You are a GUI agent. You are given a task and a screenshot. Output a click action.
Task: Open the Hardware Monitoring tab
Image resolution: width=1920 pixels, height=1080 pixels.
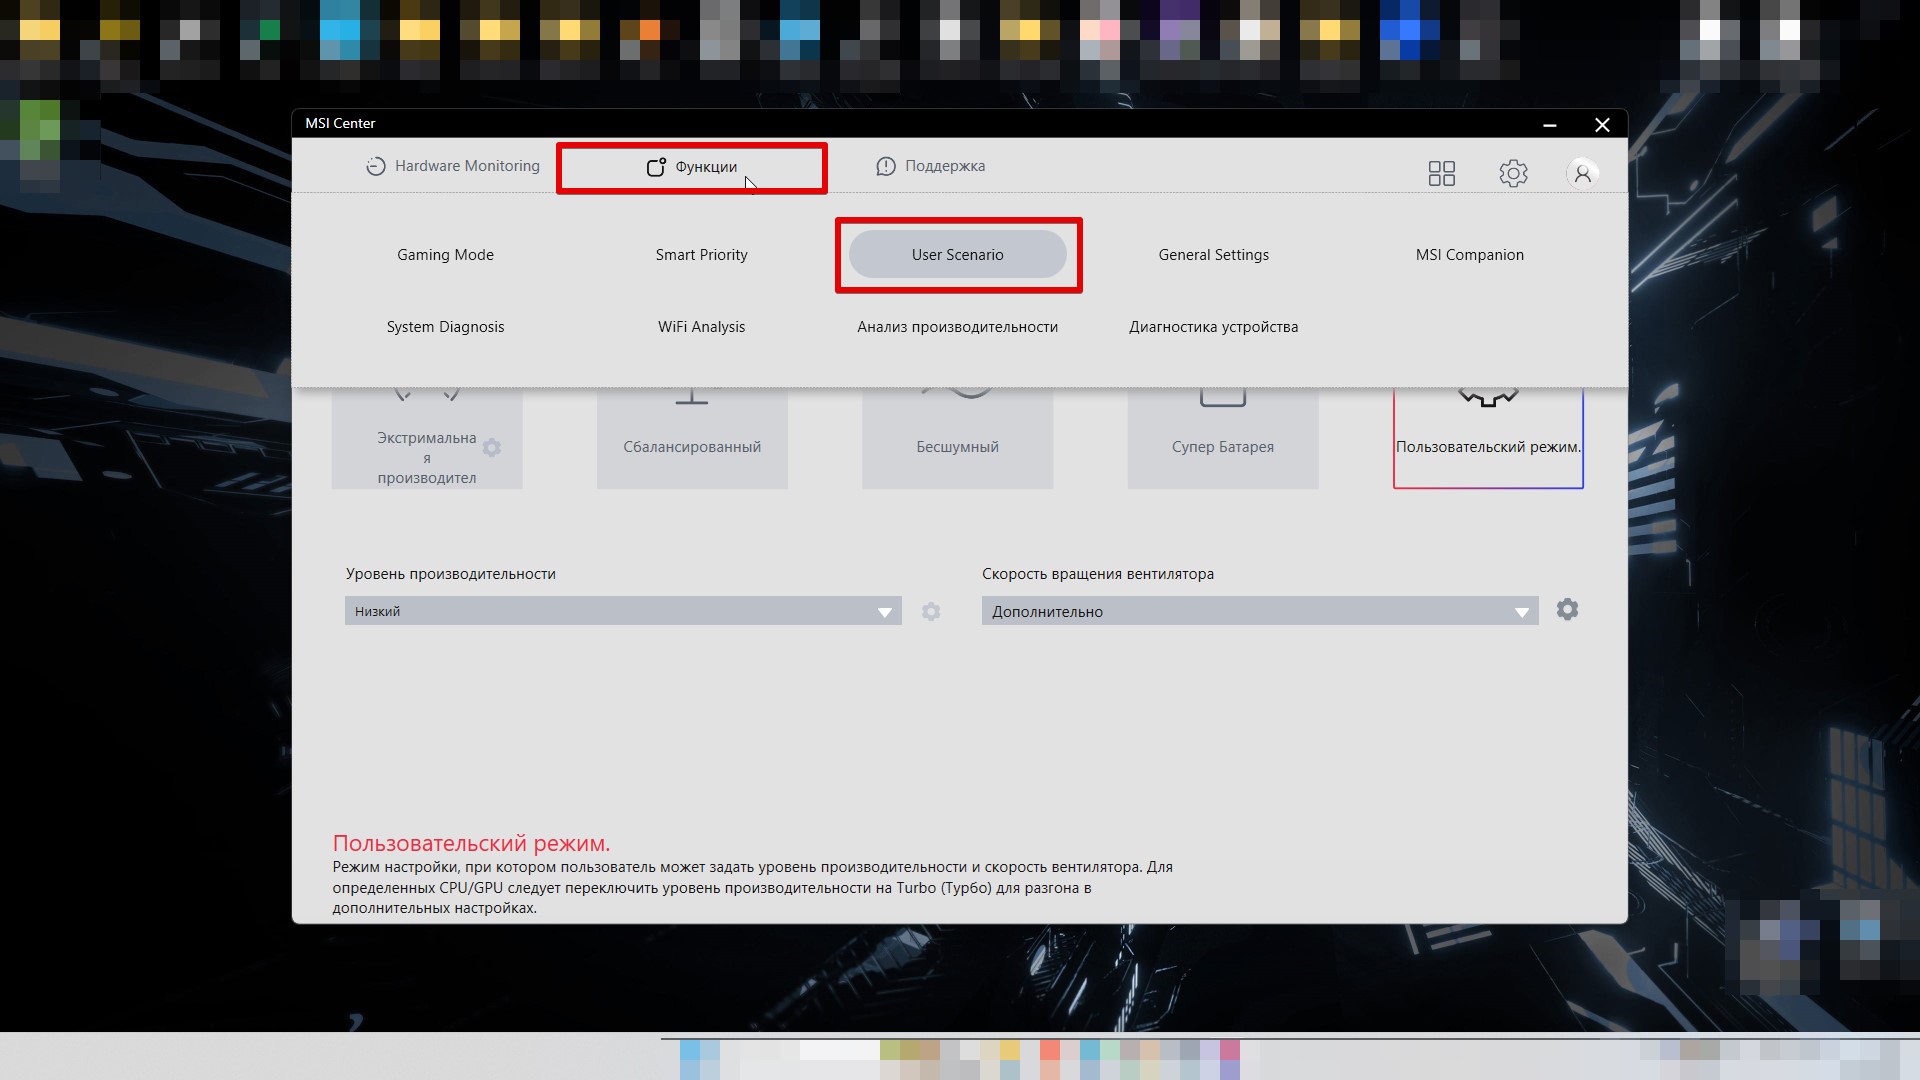[x=452, y=166]
